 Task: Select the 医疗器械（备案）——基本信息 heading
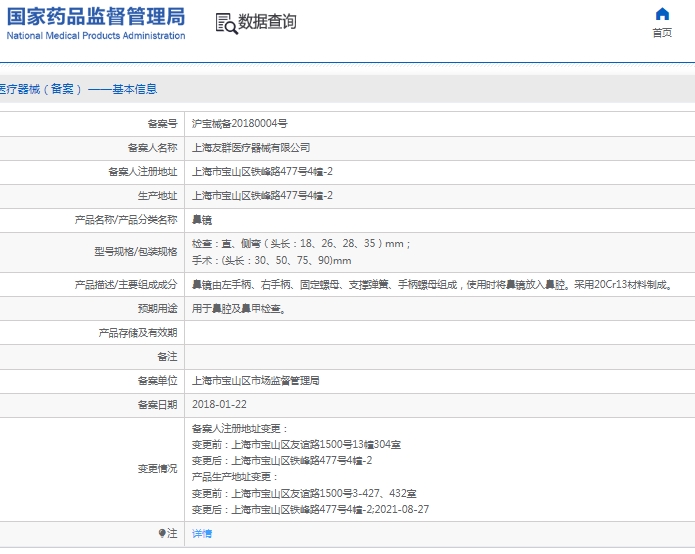[x=78, y=89]
